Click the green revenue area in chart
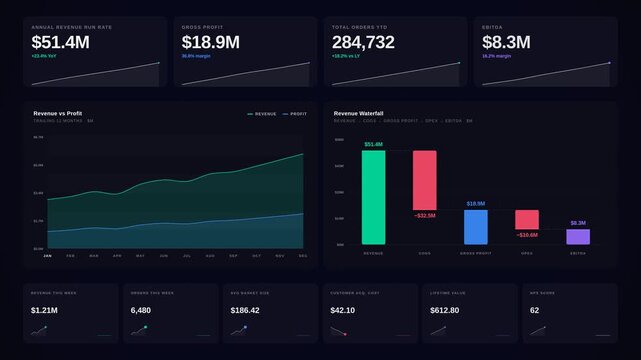The image size is (641, 360). point(176,200)
